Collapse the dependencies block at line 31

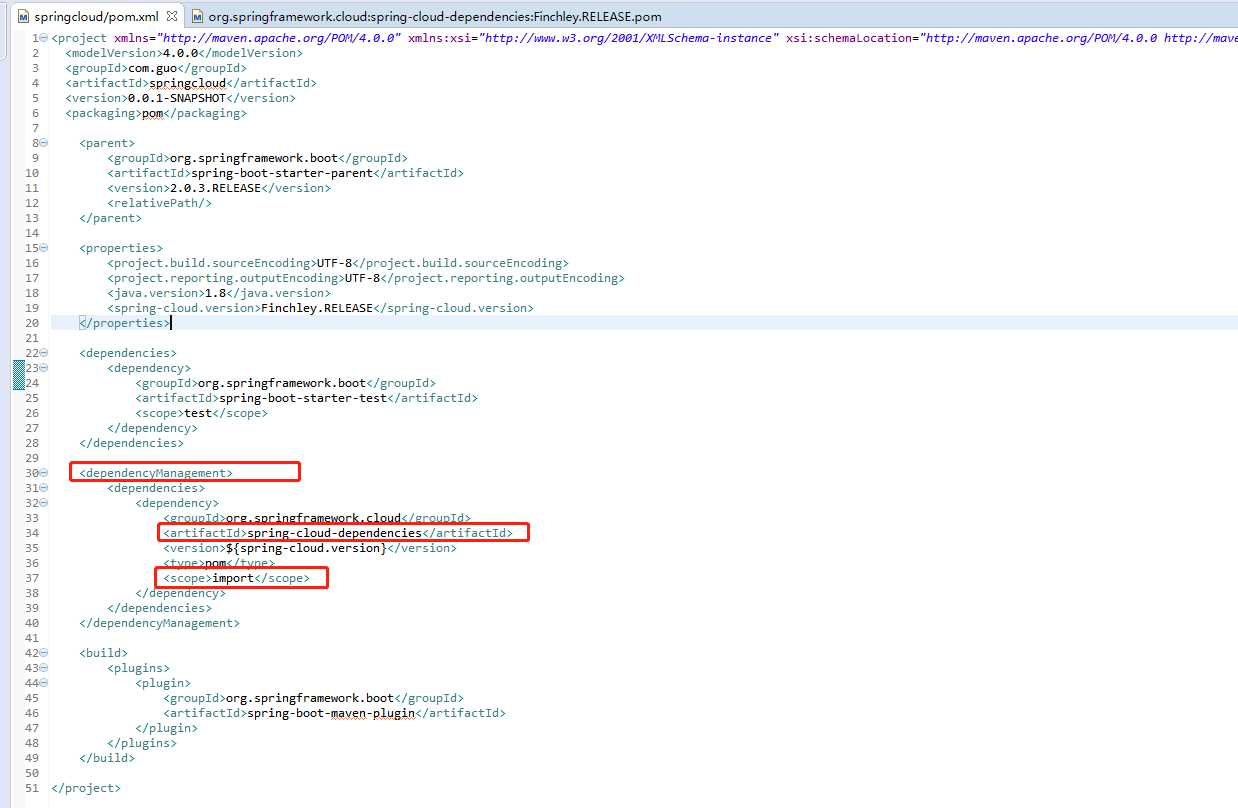(44, 488)
